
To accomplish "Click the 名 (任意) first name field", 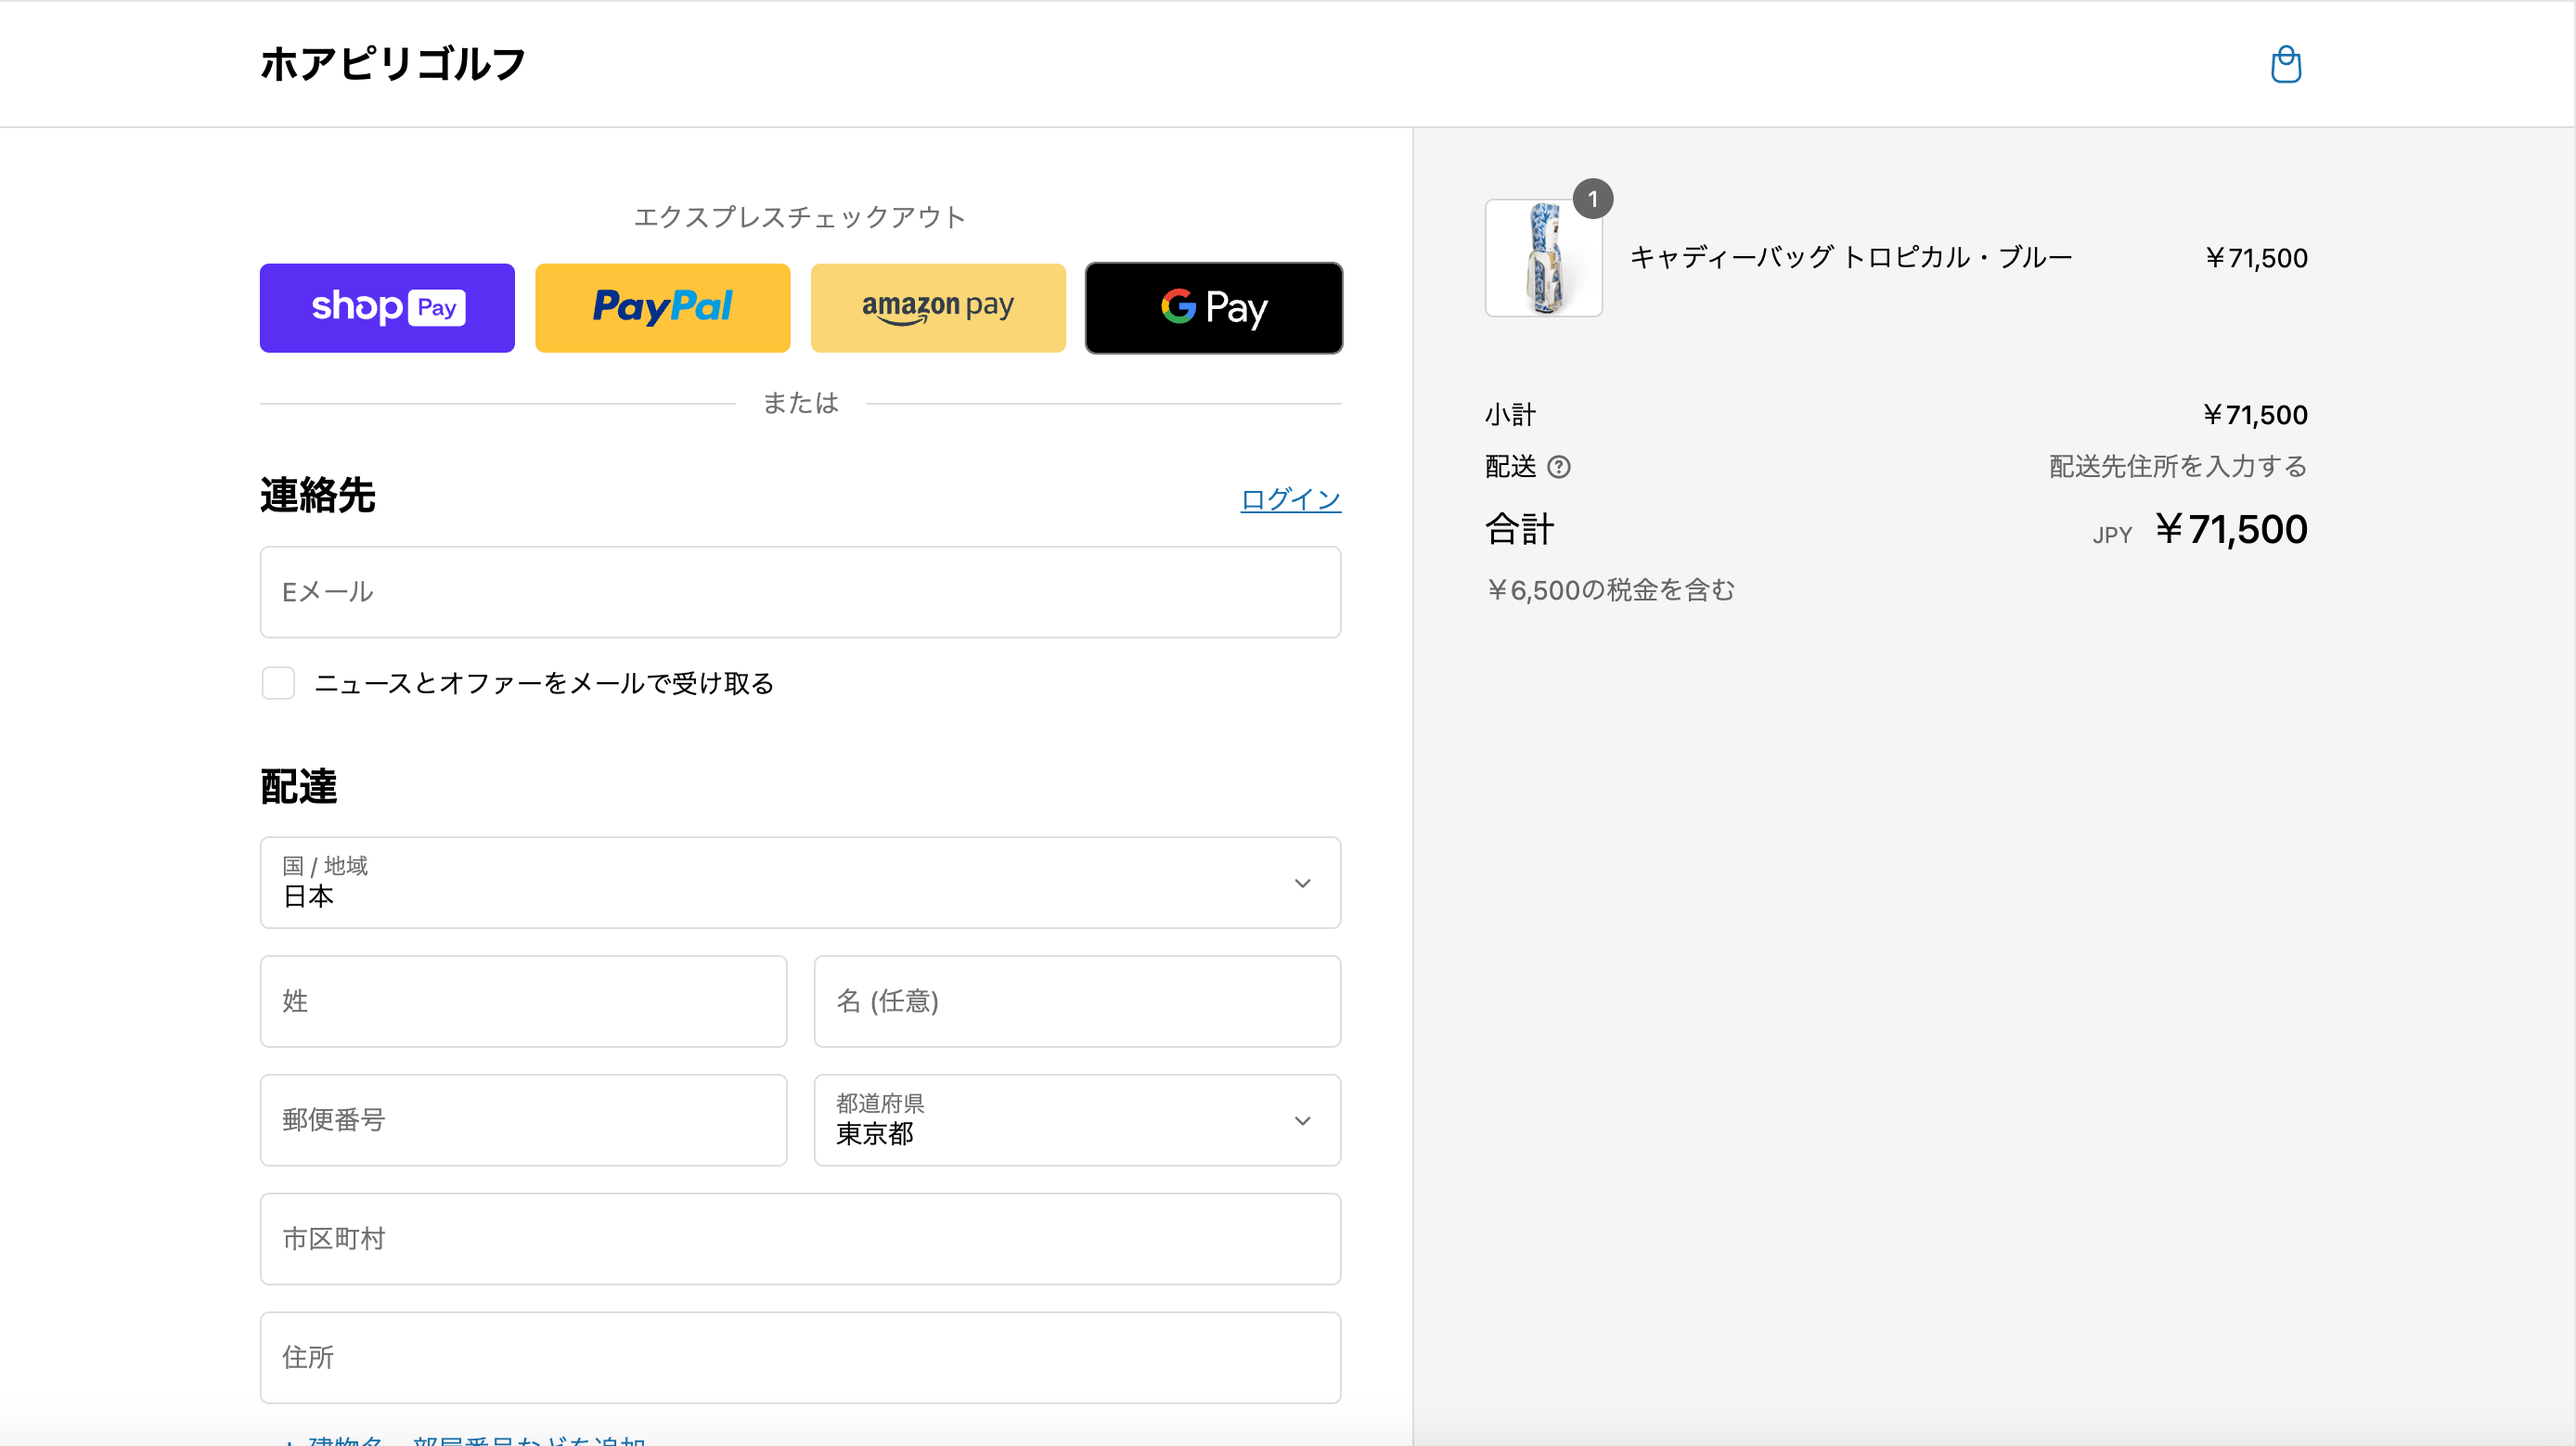I will 1077,1001.
